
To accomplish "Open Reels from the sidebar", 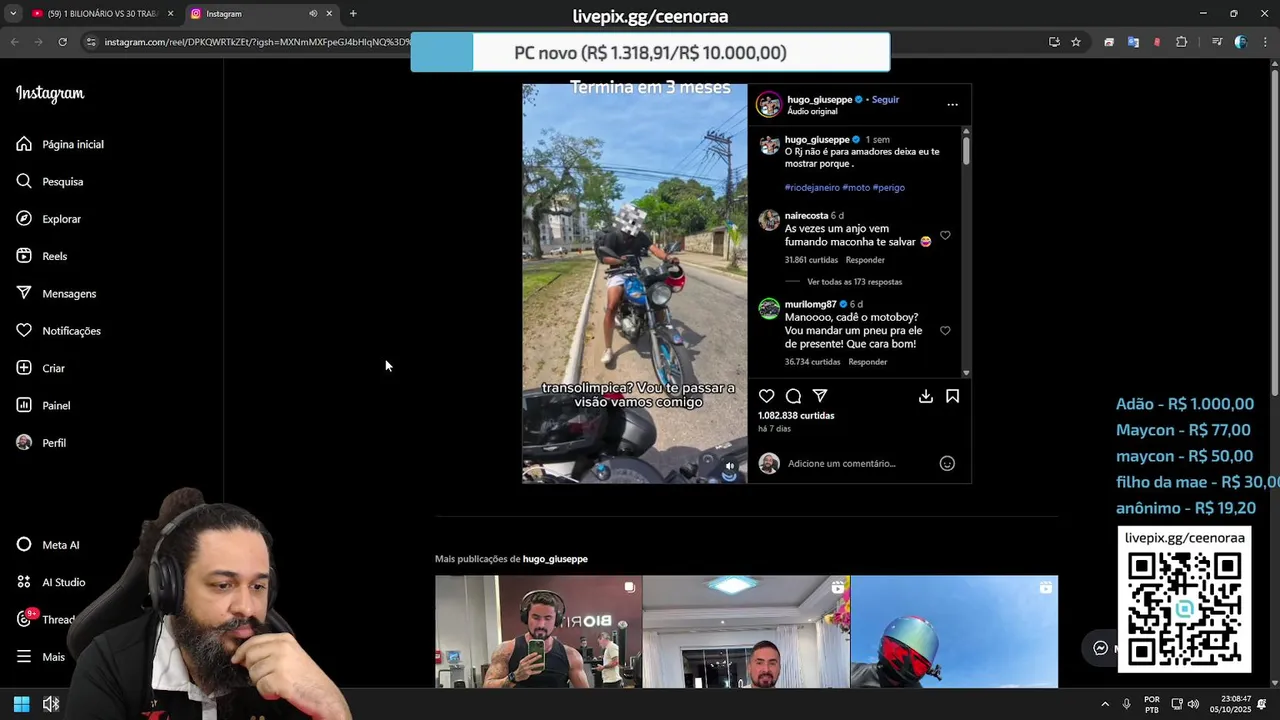I will [42, 256].
